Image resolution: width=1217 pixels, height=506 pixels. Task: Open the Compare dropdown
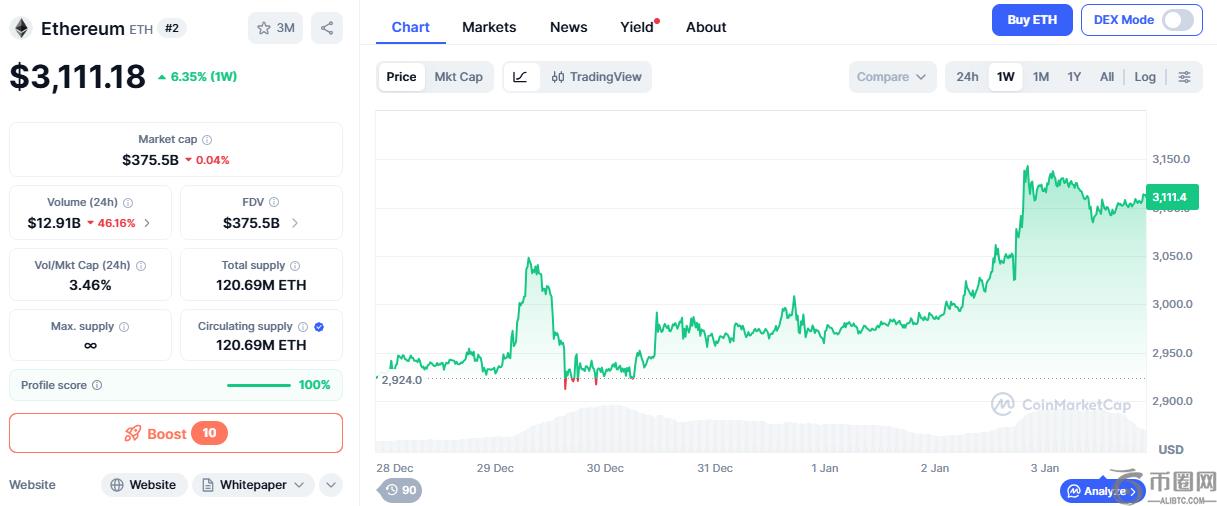point(892,77)
